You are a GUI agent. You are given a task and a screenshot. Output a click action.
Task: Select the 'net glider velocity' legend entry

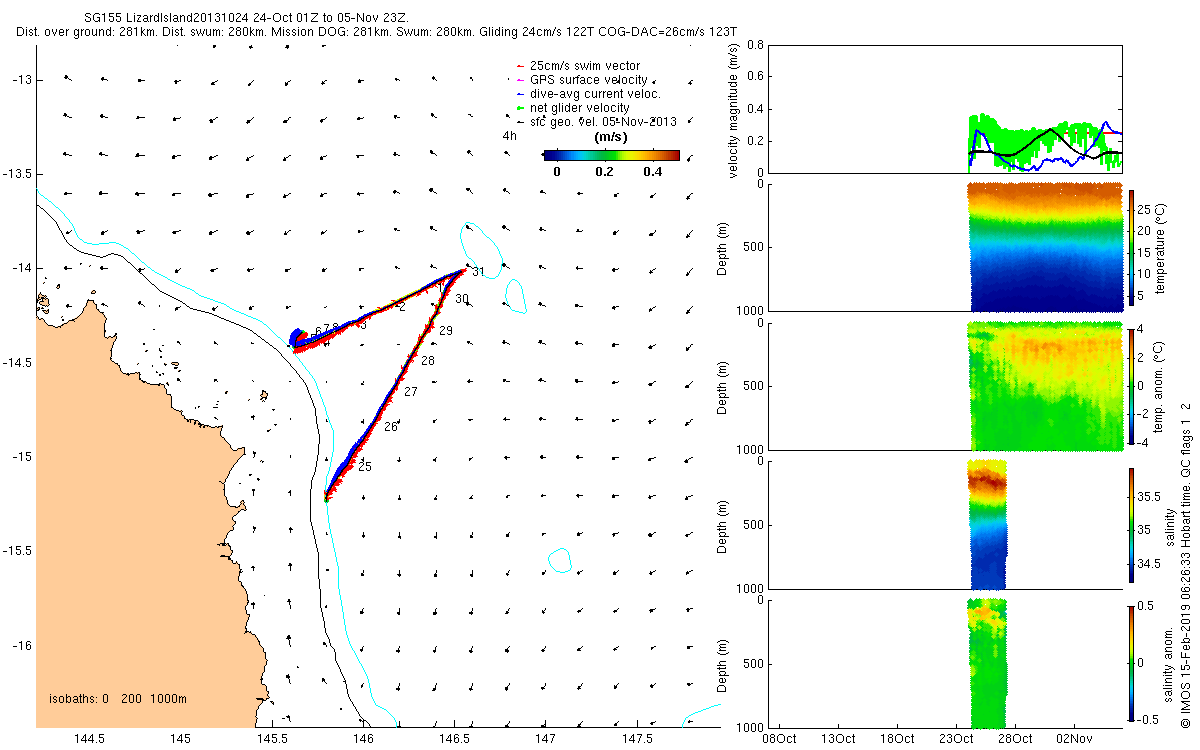coord(572,108)
